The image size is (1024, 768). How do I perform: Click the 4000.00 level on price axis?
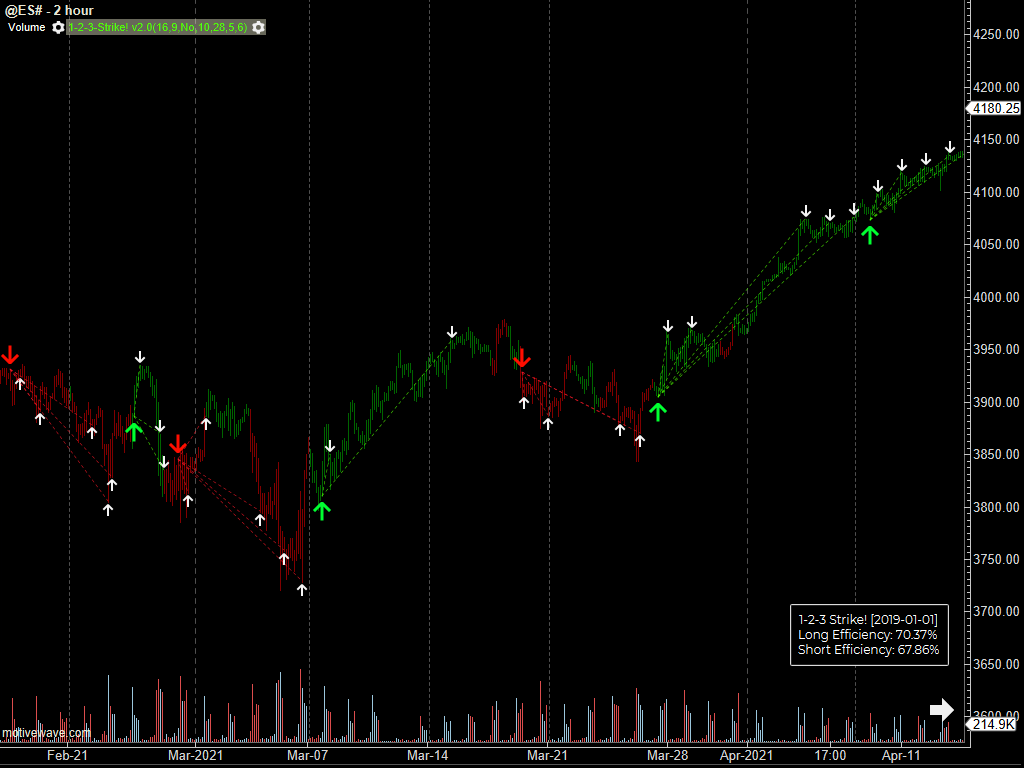click(x=996, y=297)
